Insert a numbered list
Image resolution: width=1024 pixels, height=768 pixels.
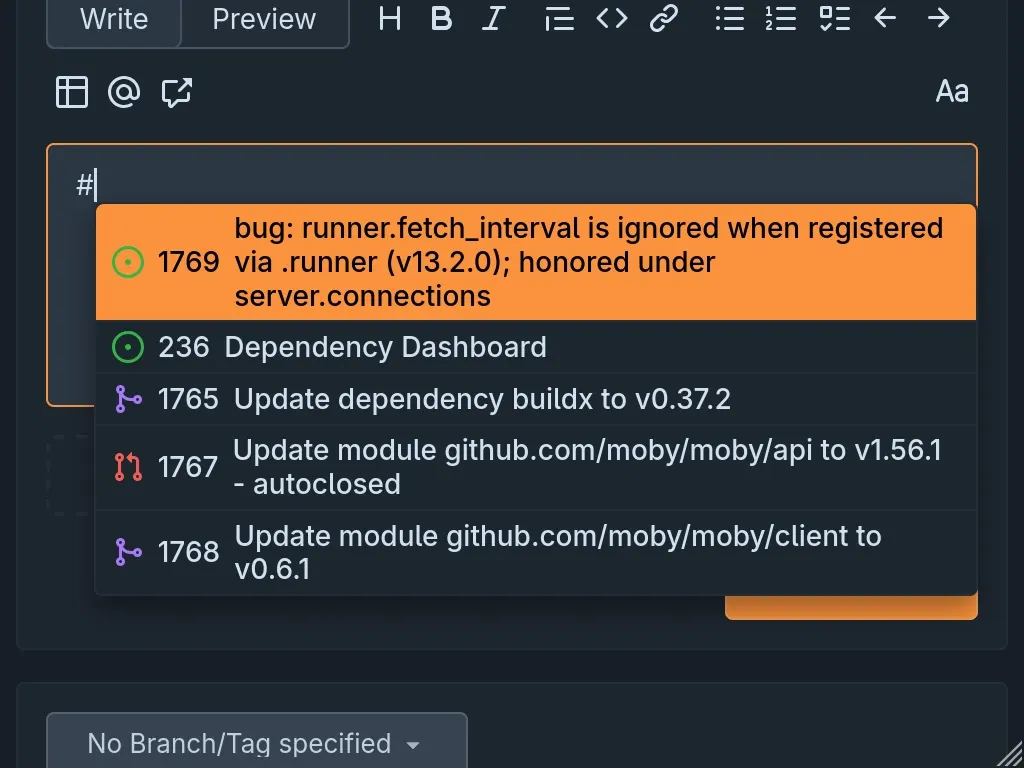[x=781, y=18]
